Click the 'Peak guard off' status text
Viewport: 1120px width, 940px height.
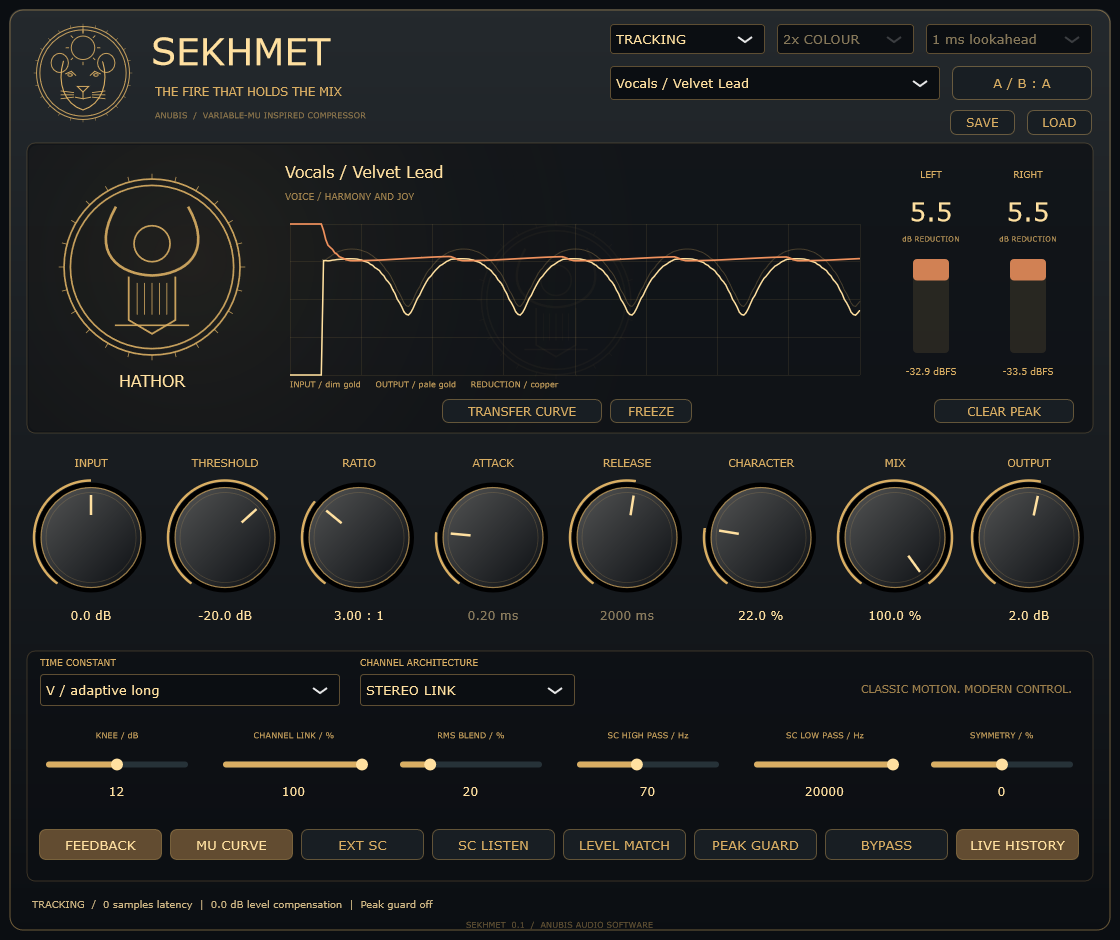click(396, 904)
